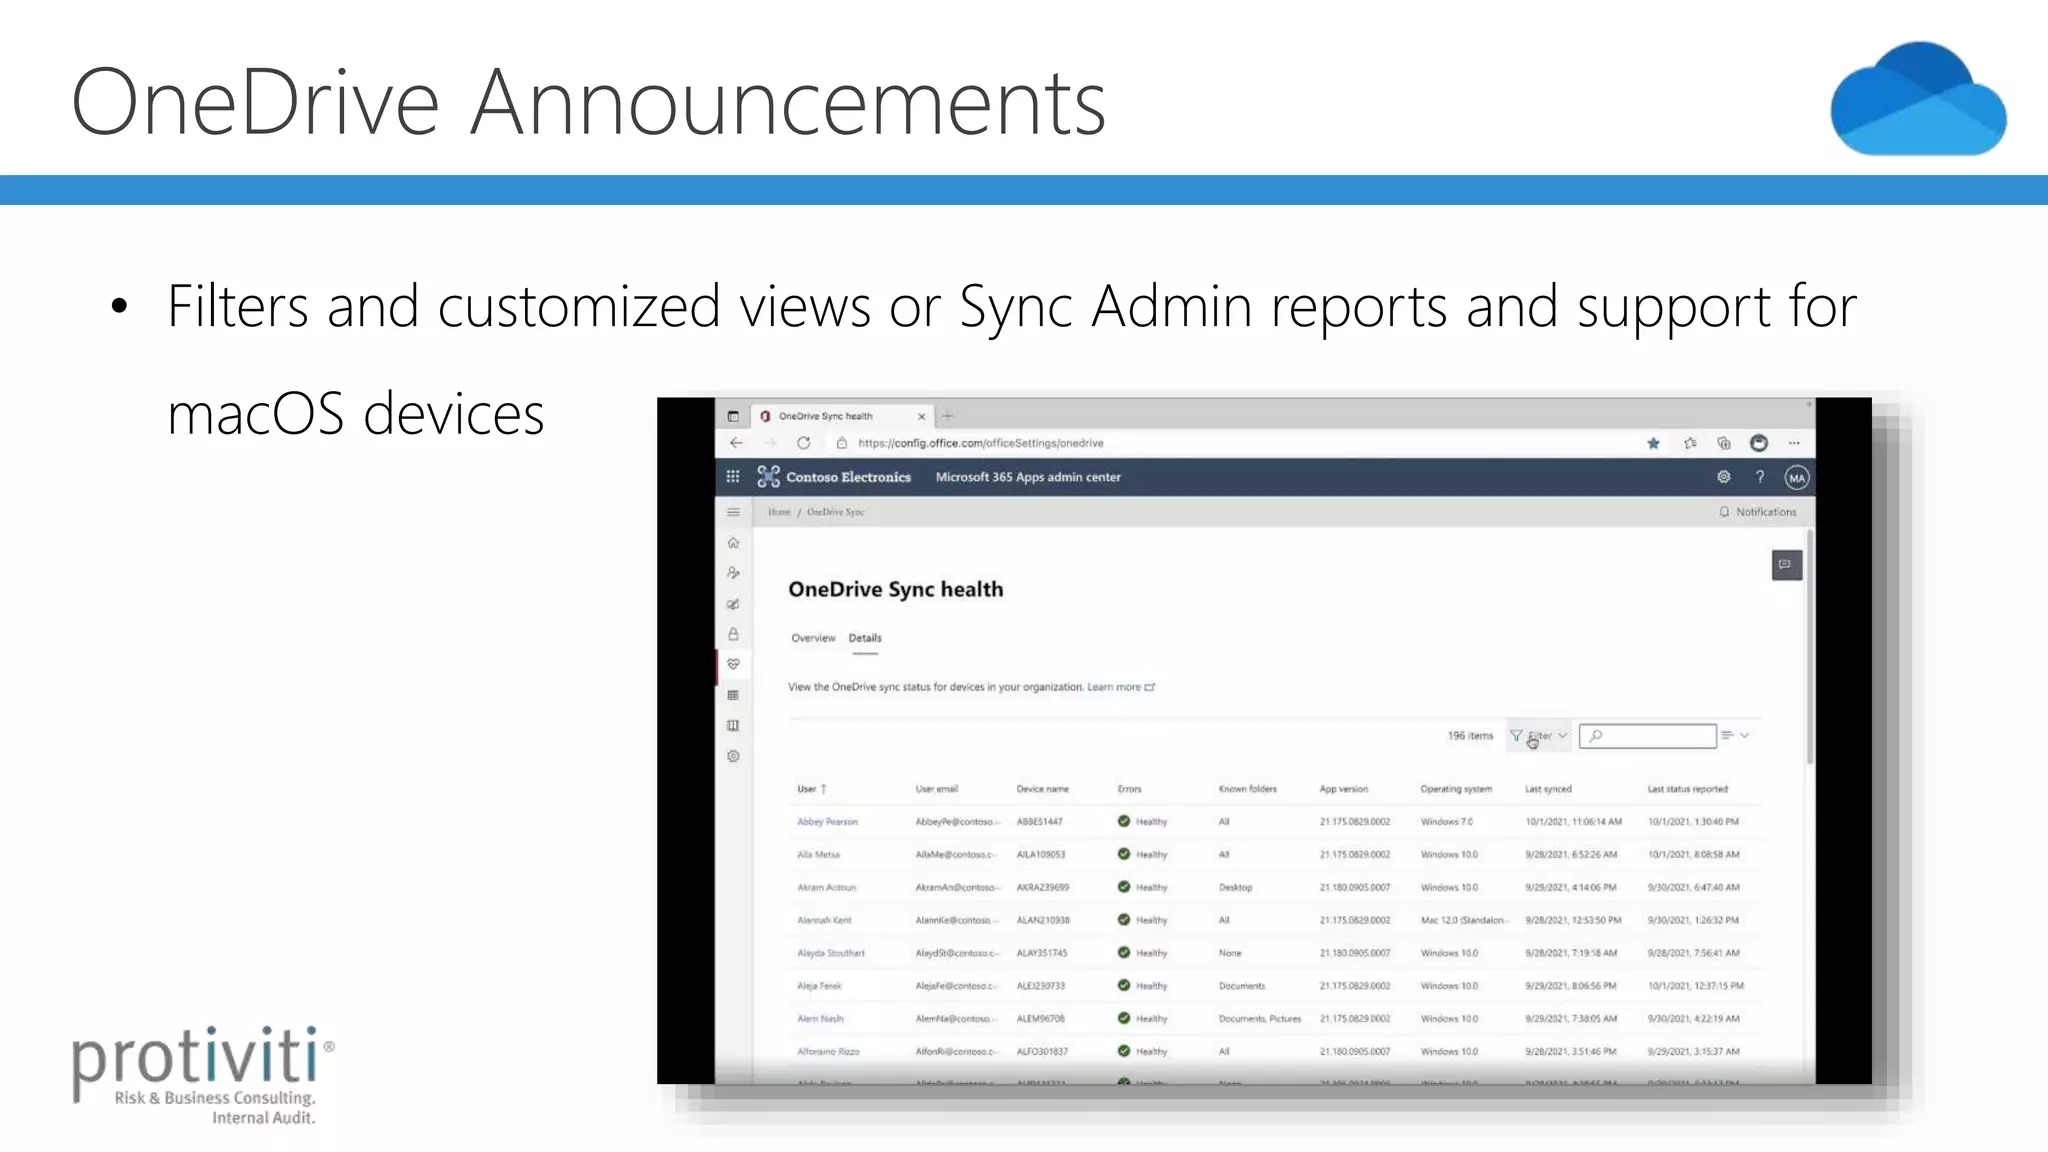Click Microsoft 365 Apps admin center title
Screen dimensions: 2048x1152
1028,477
